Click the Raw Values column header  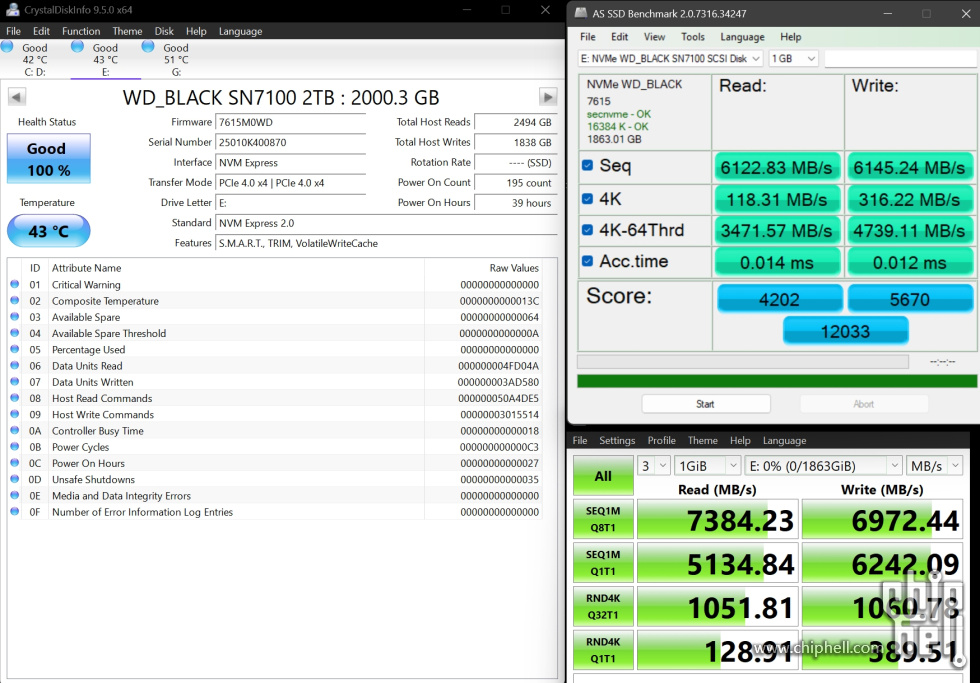514,268
